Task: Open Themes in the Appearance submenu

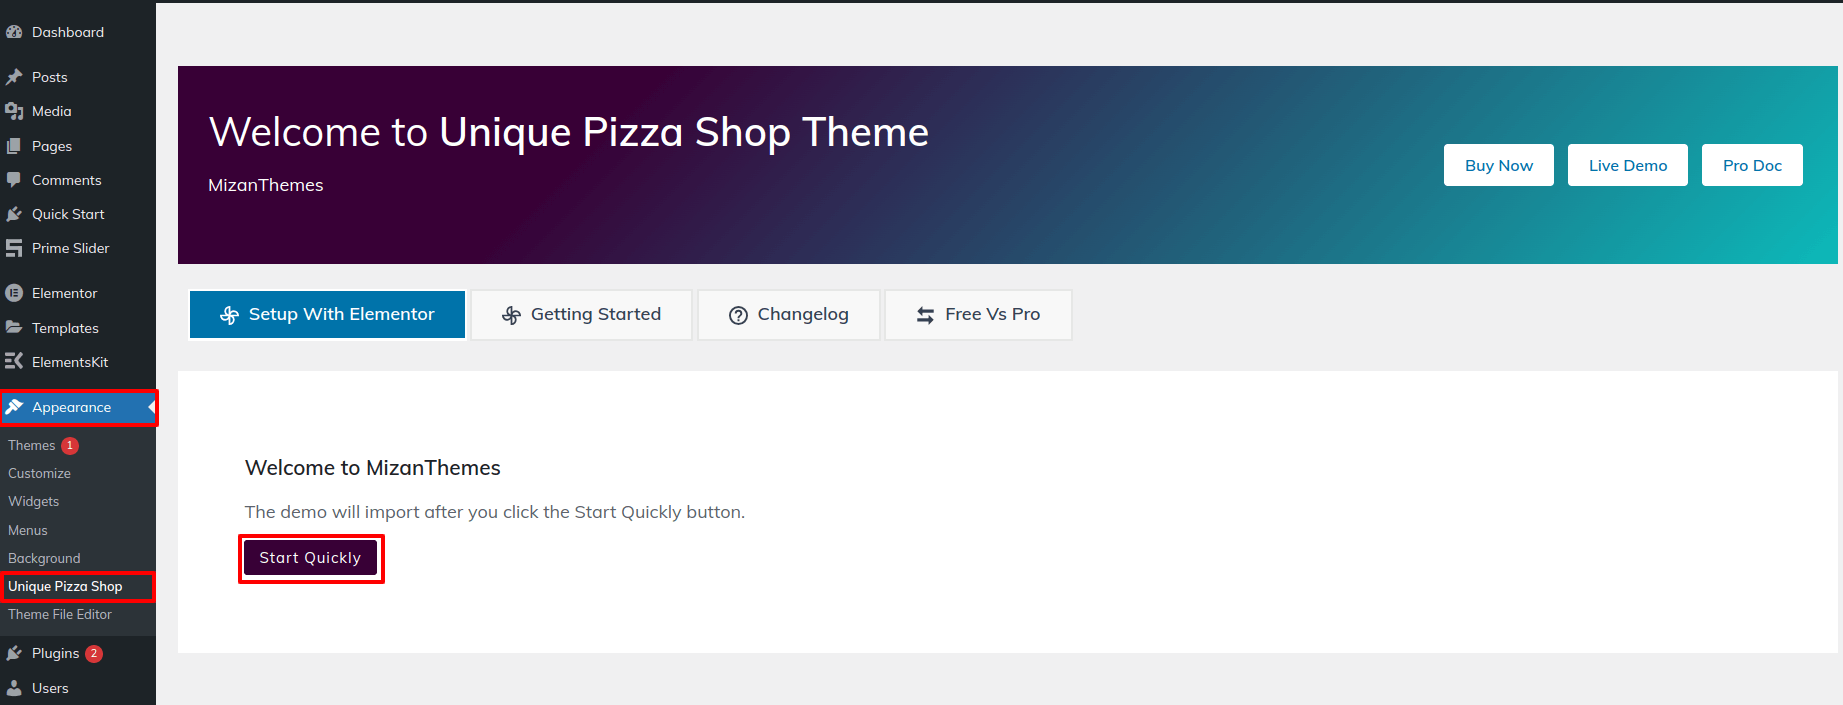Action: (x=32, y=445)
